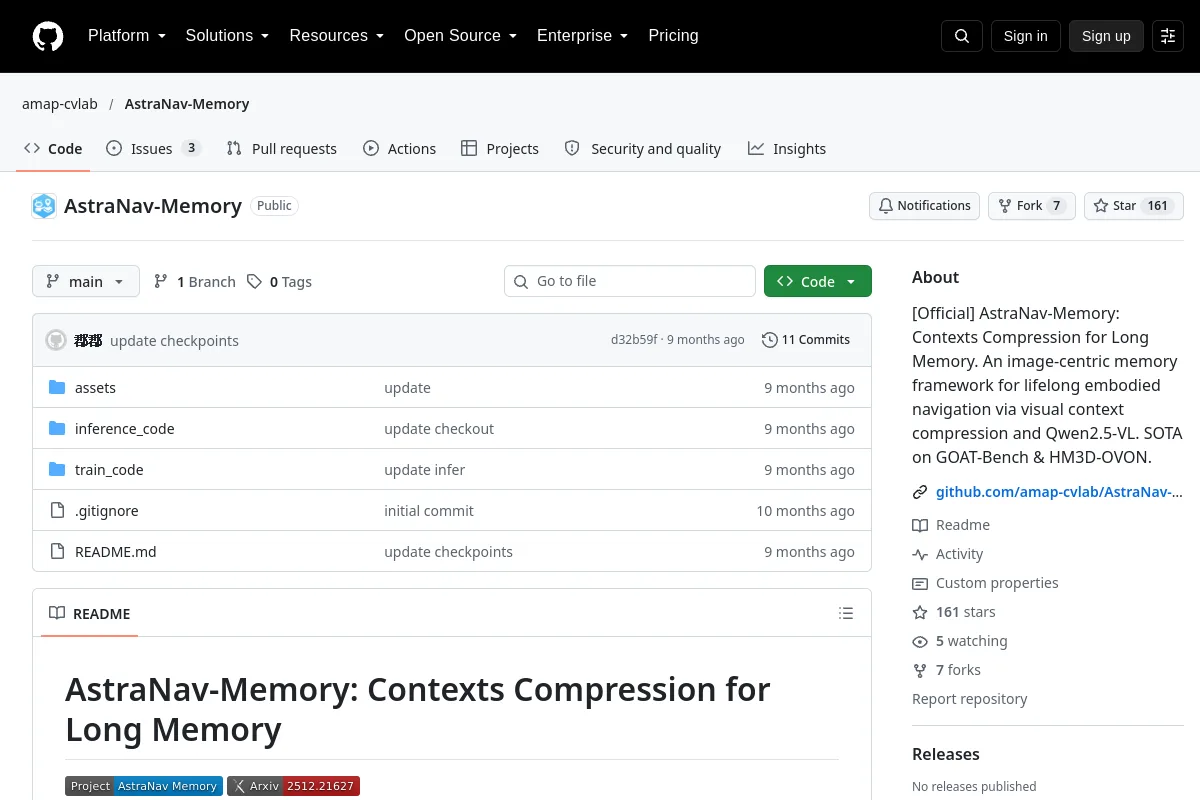This screenshot has height=800, width=1200.
Task: Click commit history clock icon
Action: click(x=769, y=340)
